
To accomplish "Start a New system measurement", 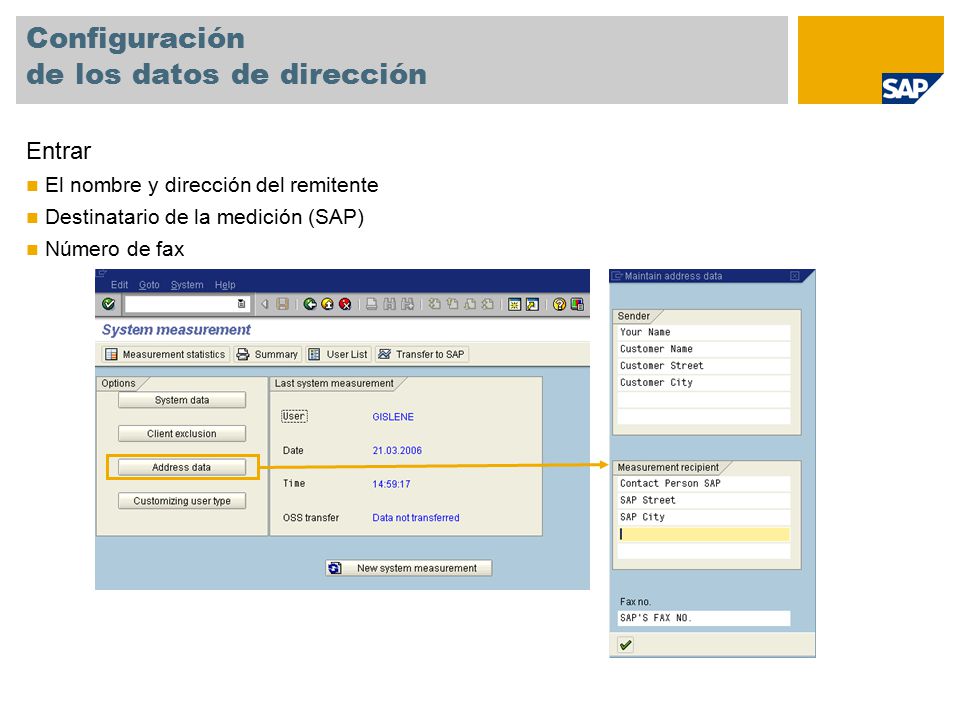I will click(408, 568).
